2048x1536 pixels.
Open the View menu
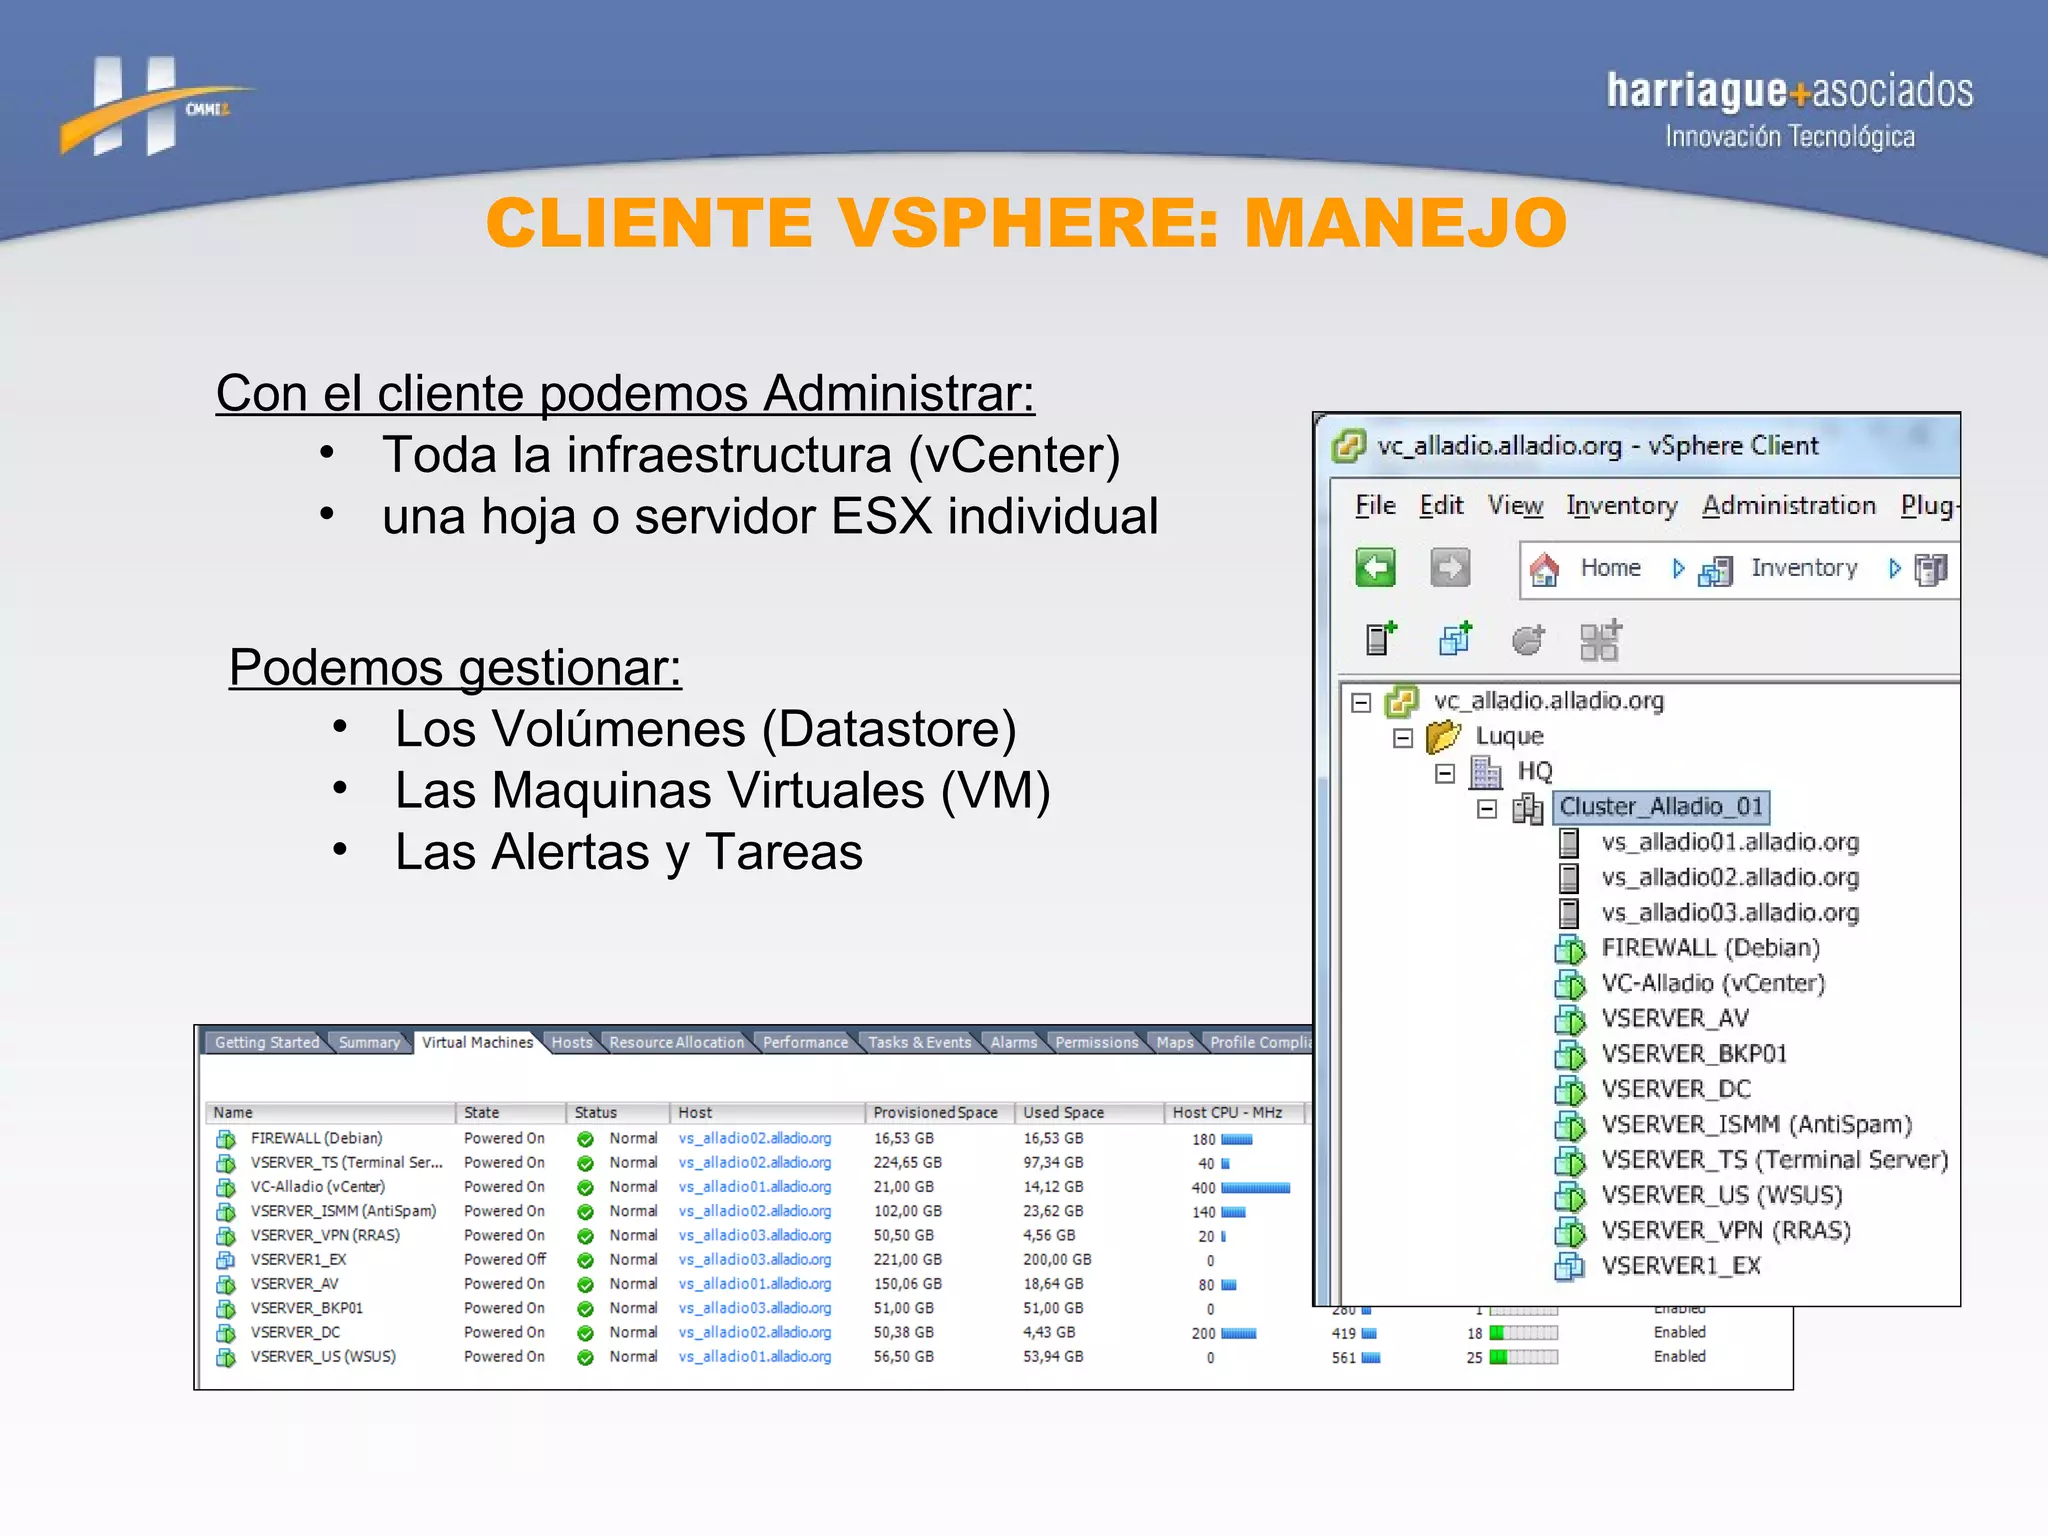click(1515, 506)
